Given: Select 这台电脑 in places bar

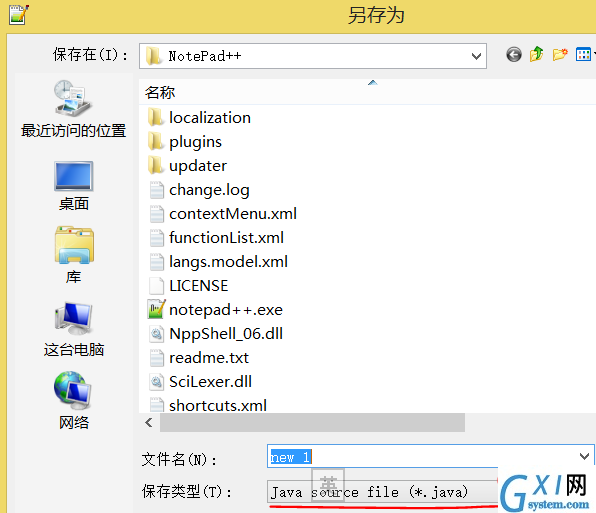Looking at the screenshot, I should 73,329.
